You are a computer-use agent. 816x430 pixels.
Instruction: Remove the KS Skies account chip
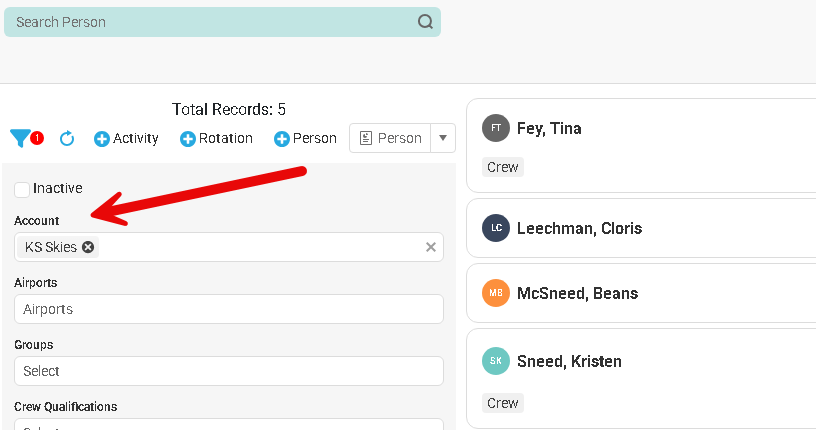88,247
